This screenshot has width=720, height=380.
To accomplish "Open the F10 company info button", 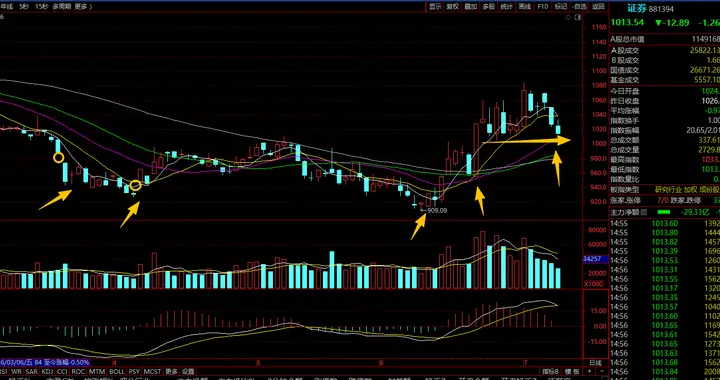I will 543,6.
